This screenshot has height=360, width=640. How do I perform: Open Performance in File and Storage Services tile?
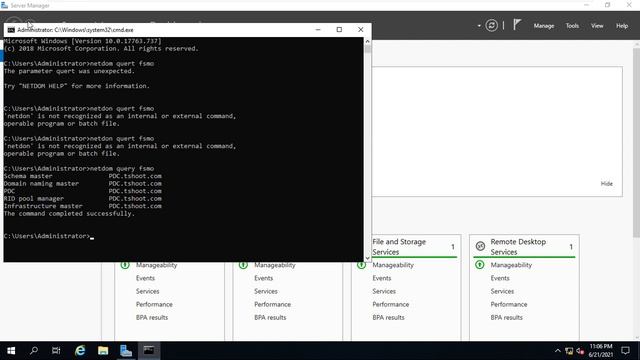390,304
